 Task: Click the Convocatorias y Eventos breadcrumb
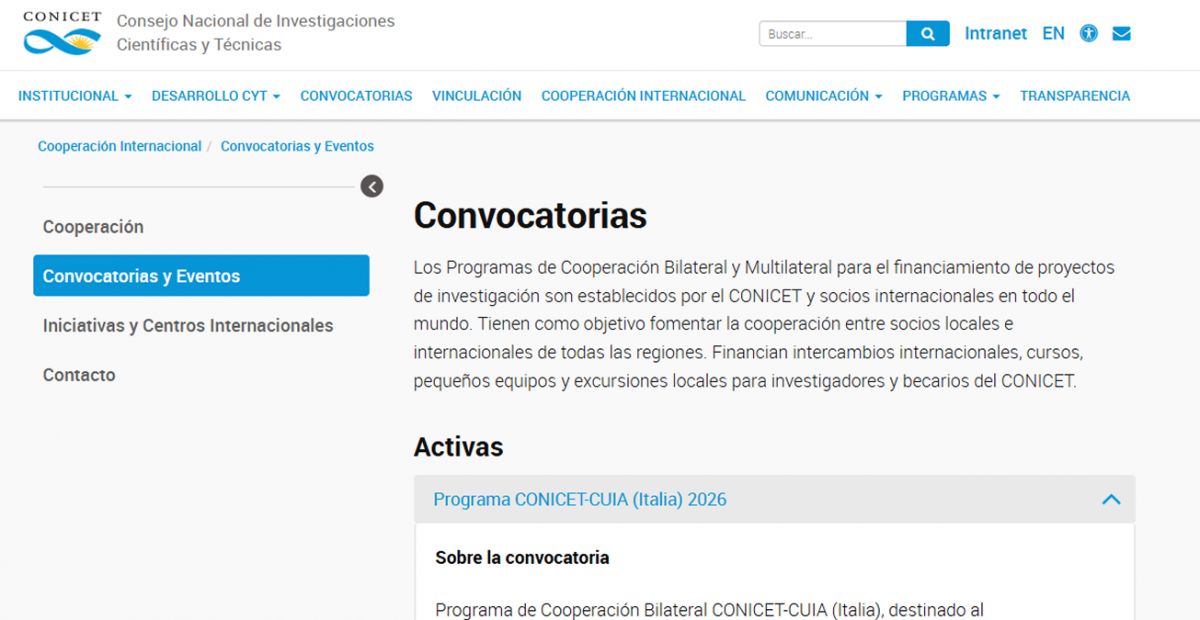(297, 146)
